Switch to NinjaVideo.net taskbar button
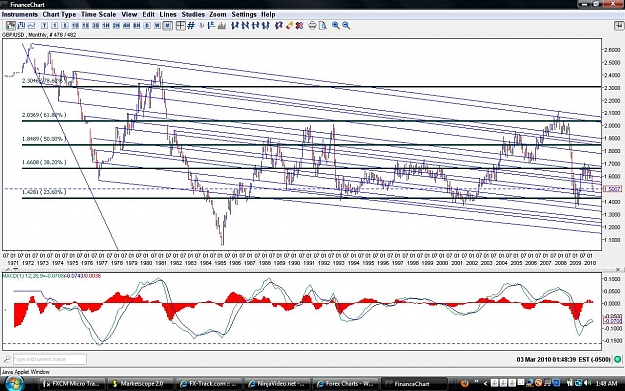The height and width of the screenshot is (391, 625). point(278,384)
